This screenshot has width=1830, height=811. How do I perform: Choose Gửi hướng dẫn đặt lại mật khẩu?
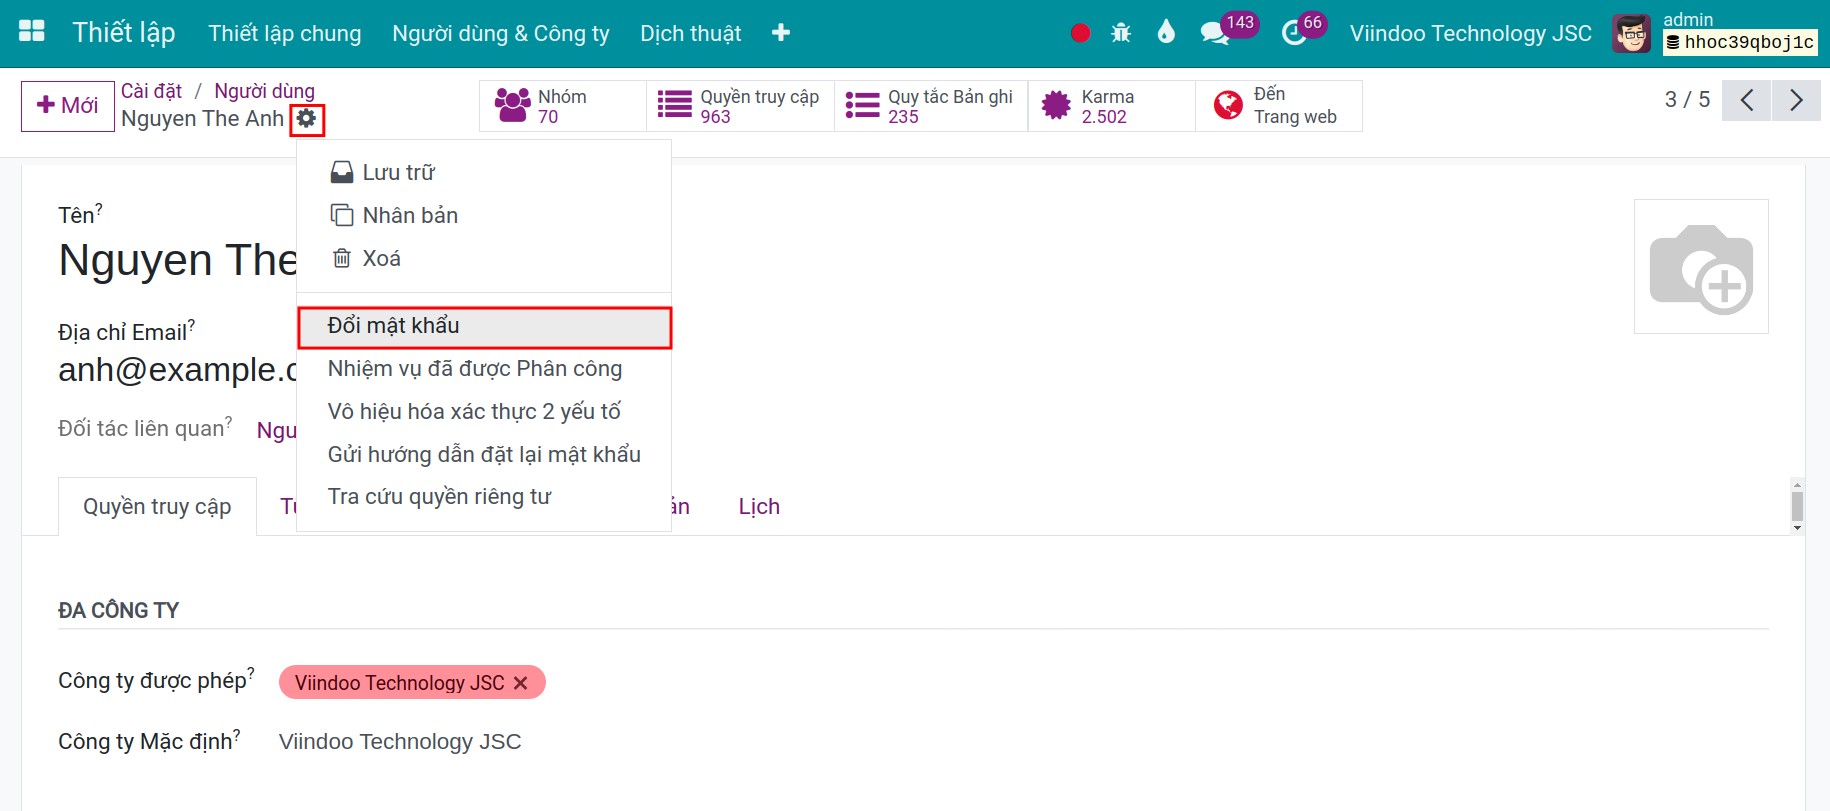click(x=484, y=454)
